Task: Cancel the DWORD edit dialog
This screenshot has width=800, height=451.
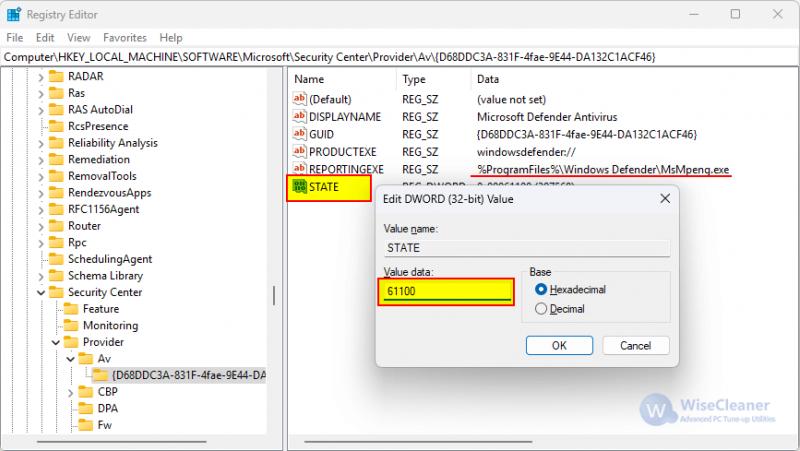Action: tap(635, 345)
